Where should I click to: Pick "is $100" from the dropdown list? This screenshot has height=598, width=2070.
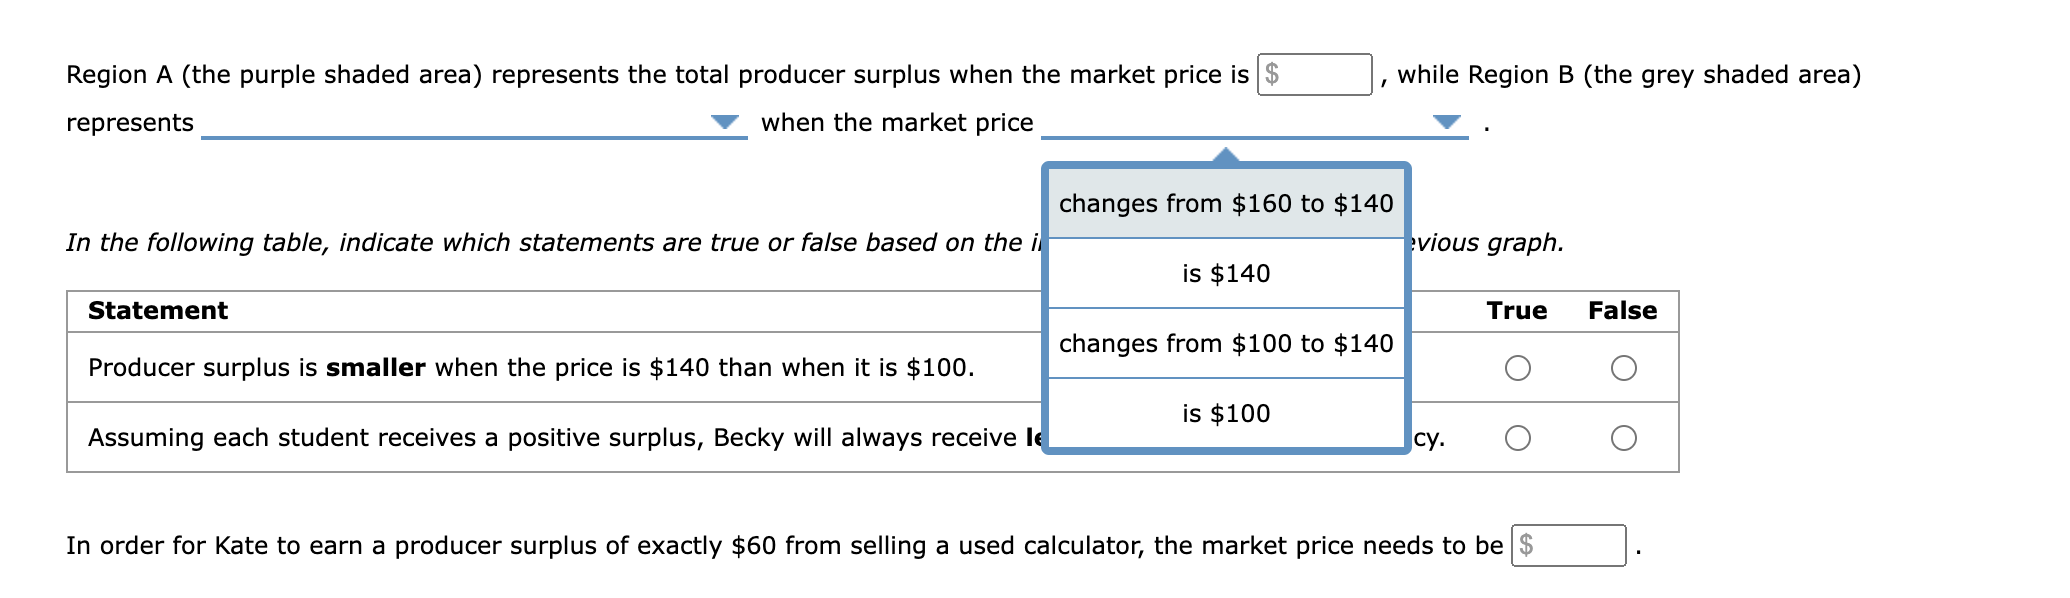coord(1226,413)
